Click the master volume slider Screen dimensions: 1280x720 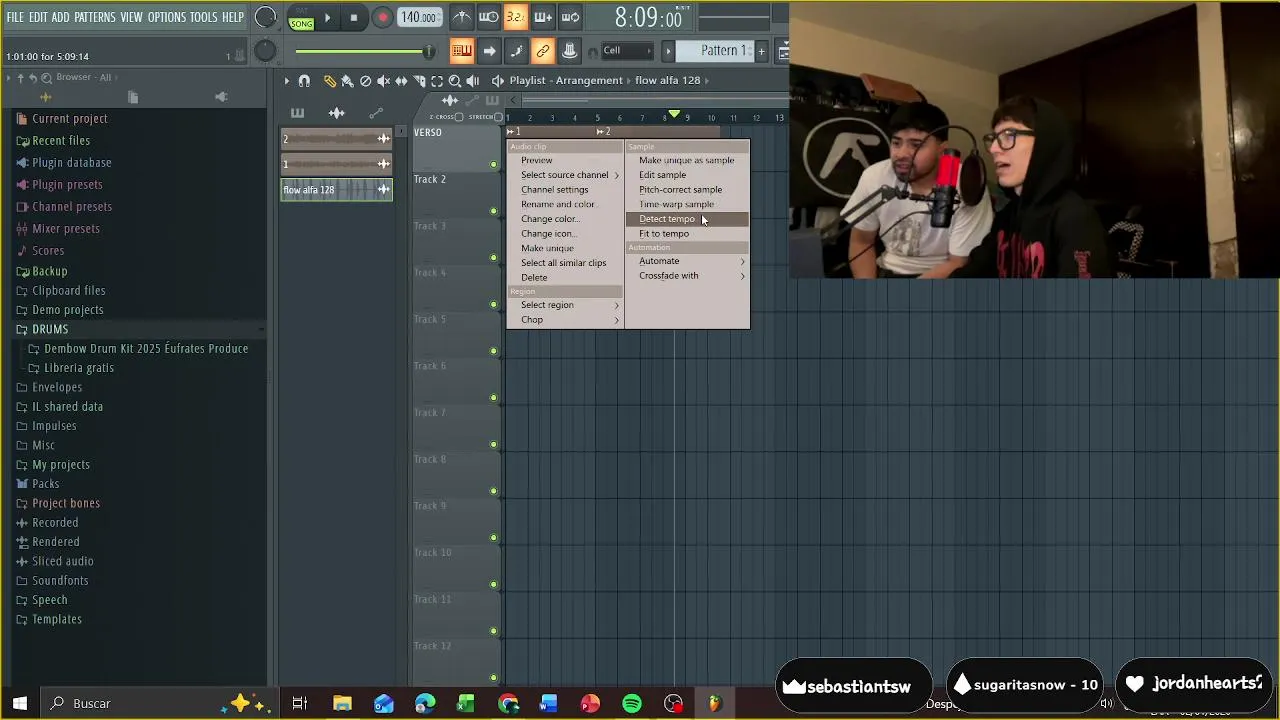tap(364, 51)
